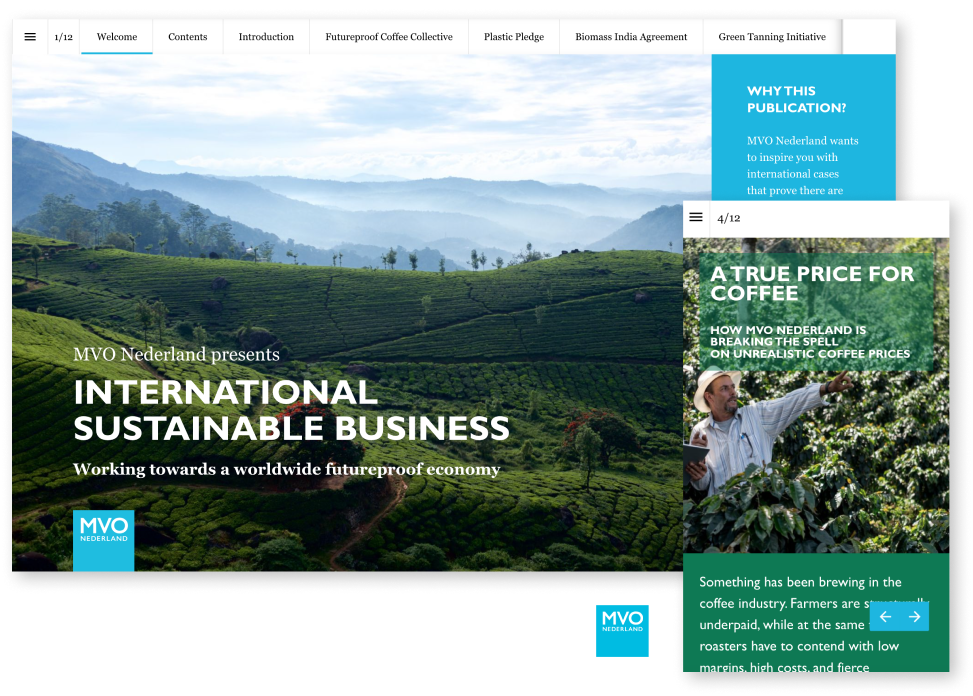This screenshot has width=973, height=696.
Task: Go to previous page with left arrow
Action: pyautogui.click(x=885, y=617)
